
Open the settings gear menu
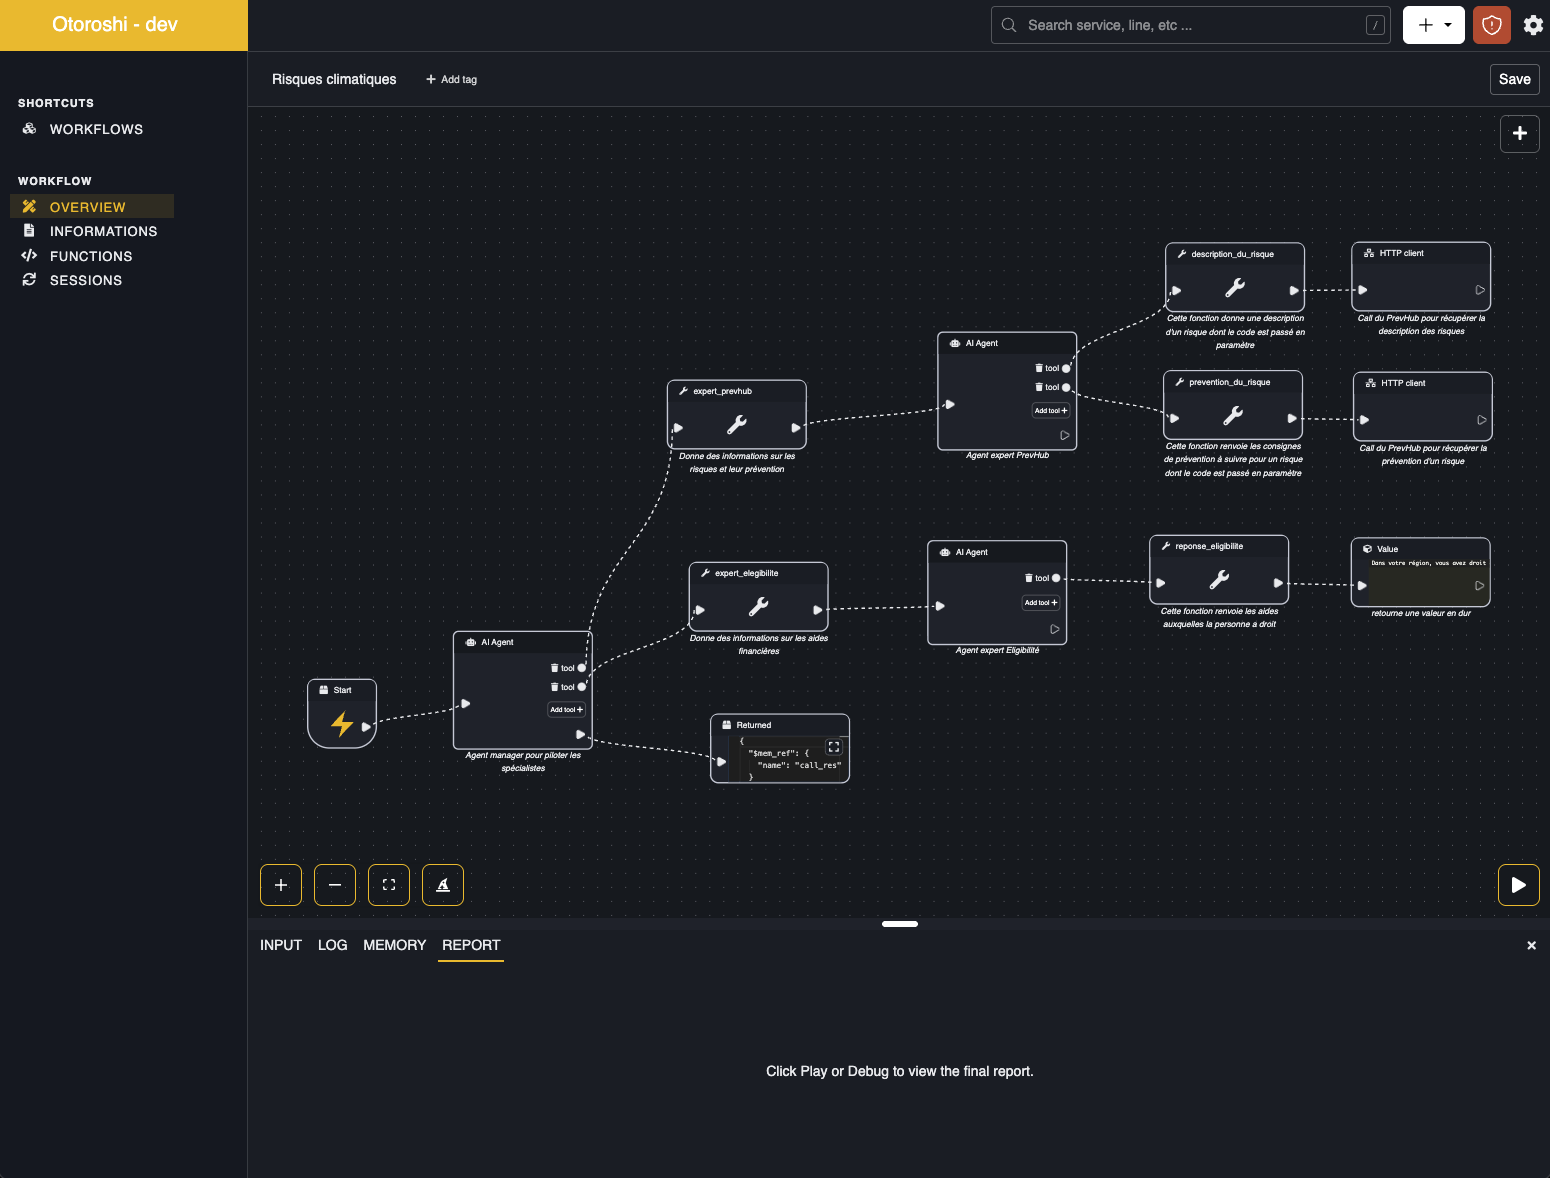pos(1533,25)
